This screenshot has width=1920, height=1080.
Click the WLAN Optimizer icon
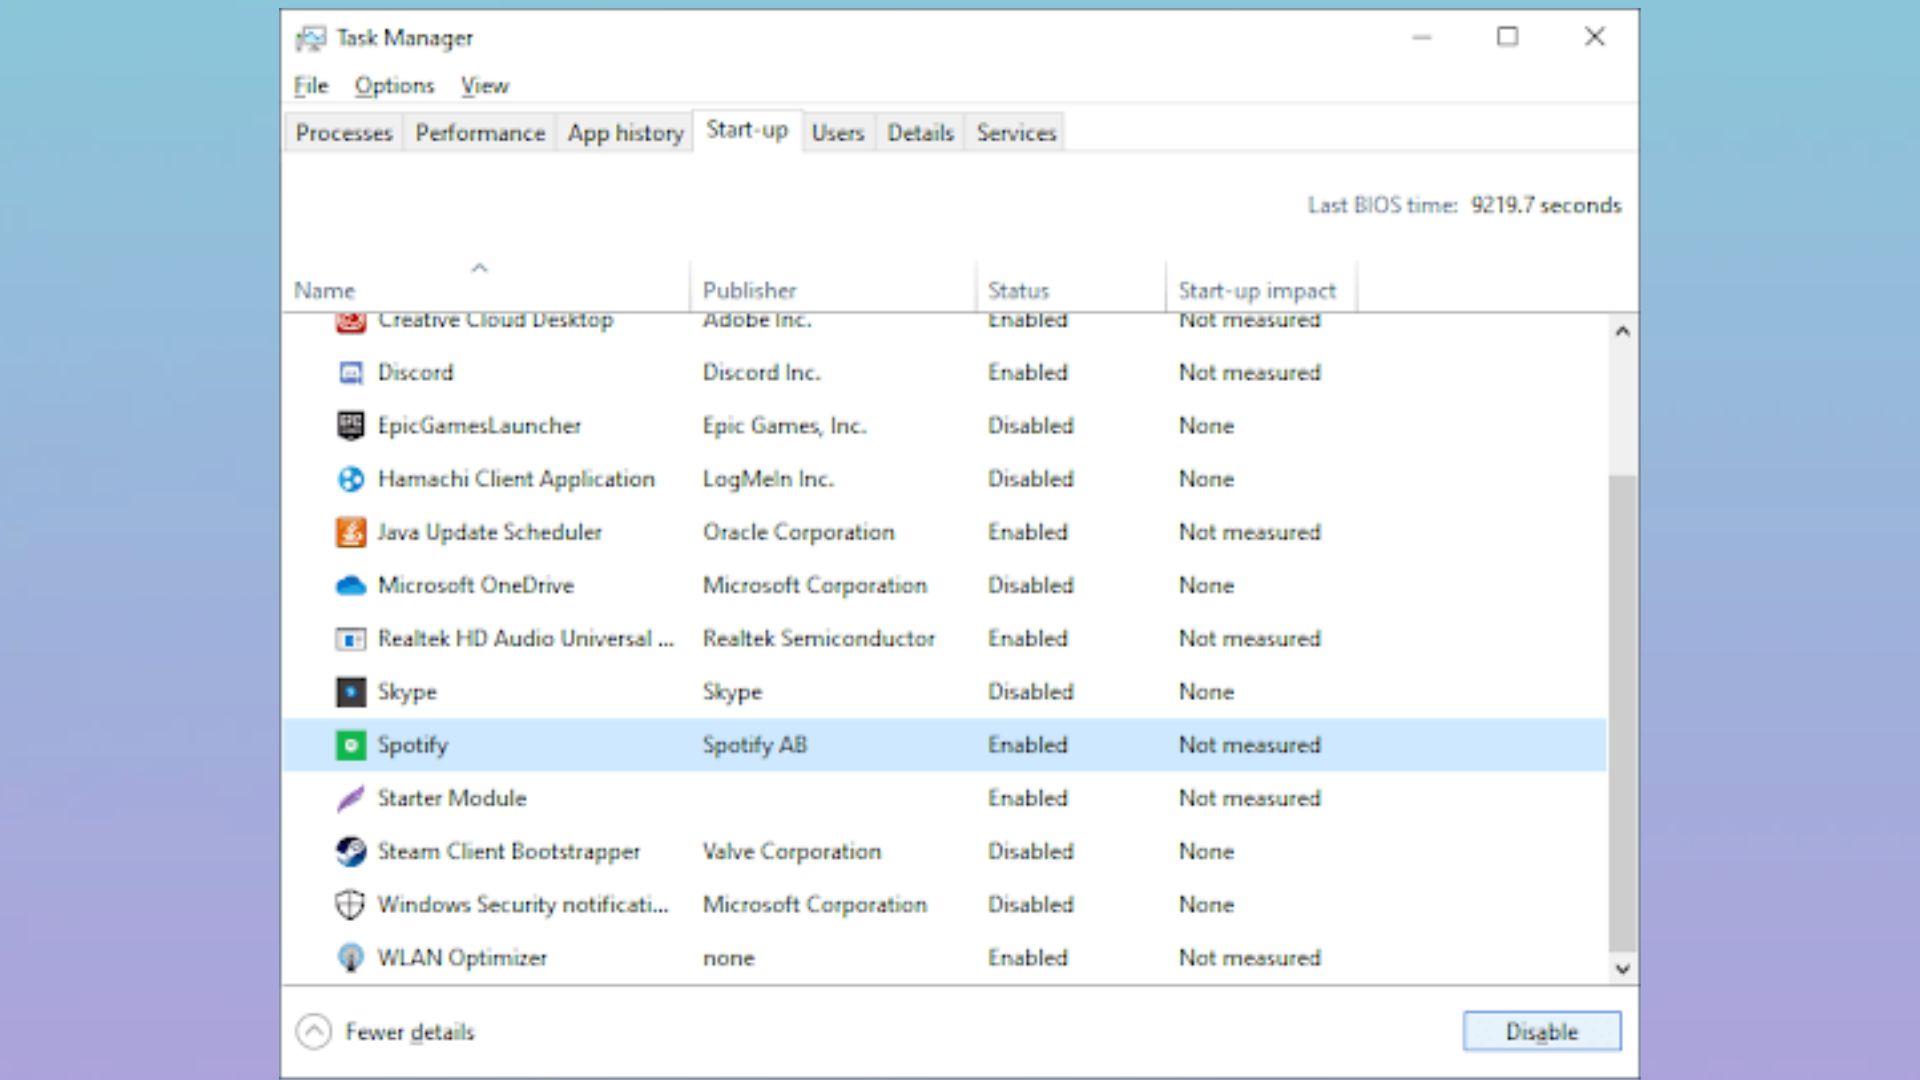pyautogui.click(x=350, y=958)
